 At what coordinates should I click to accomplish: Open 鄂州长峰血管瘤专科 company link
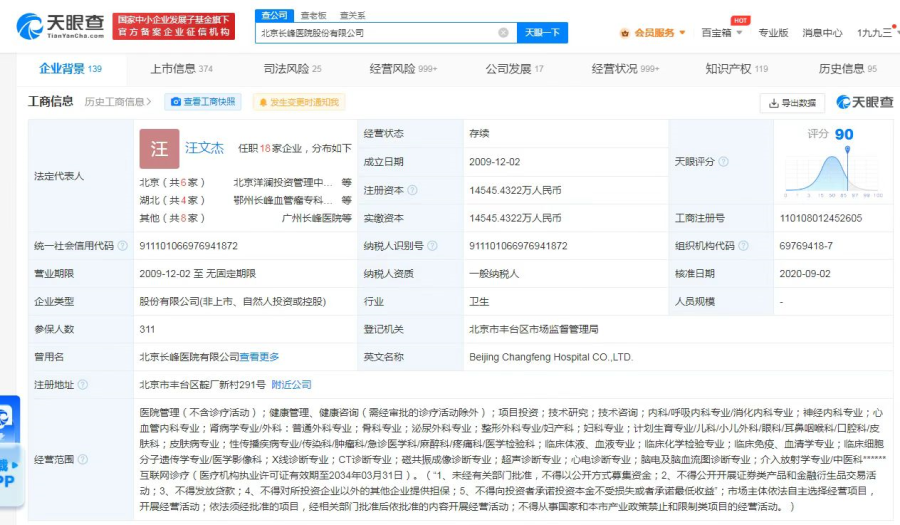pos(282,200)
